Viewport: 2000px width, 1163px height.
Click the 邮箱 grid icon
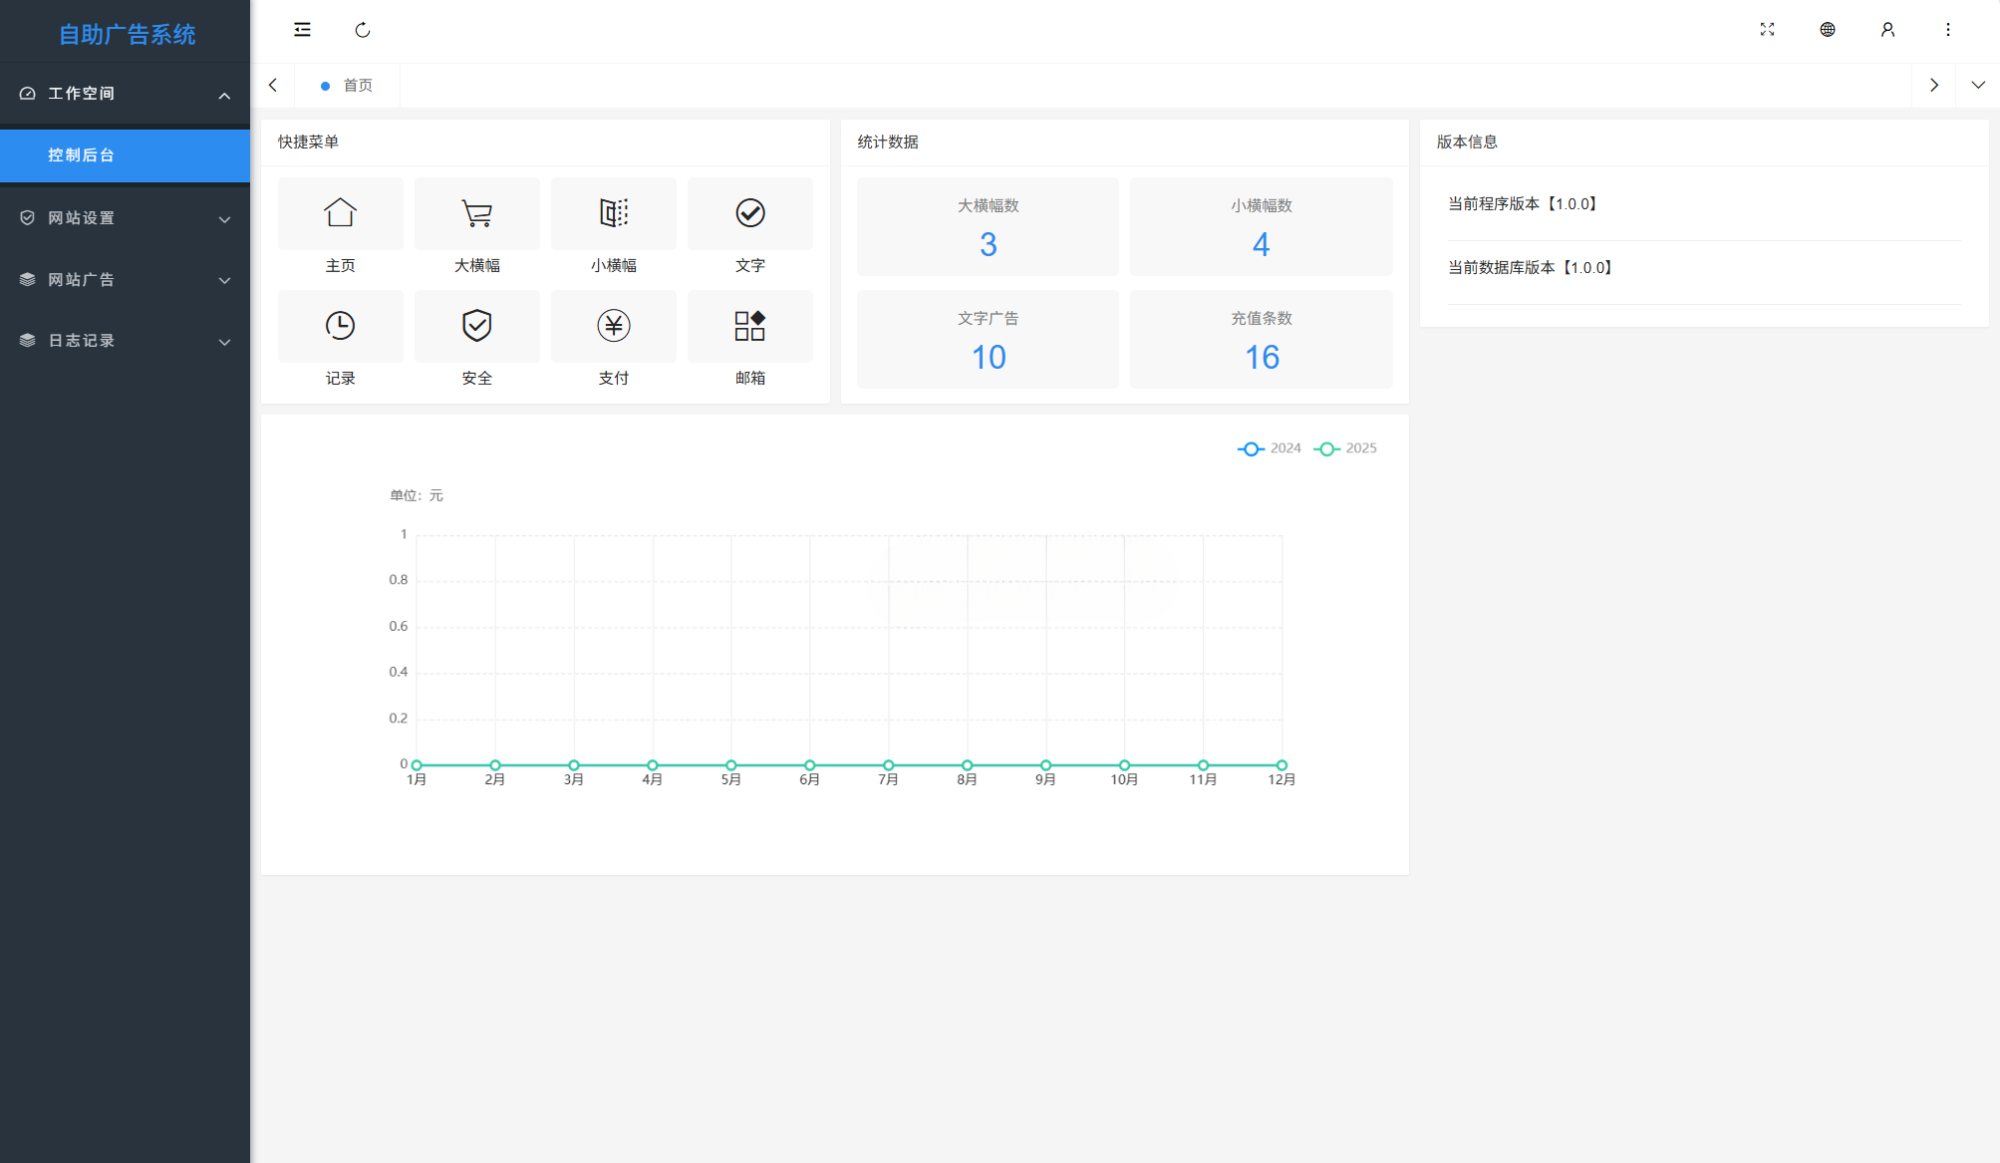750,326
